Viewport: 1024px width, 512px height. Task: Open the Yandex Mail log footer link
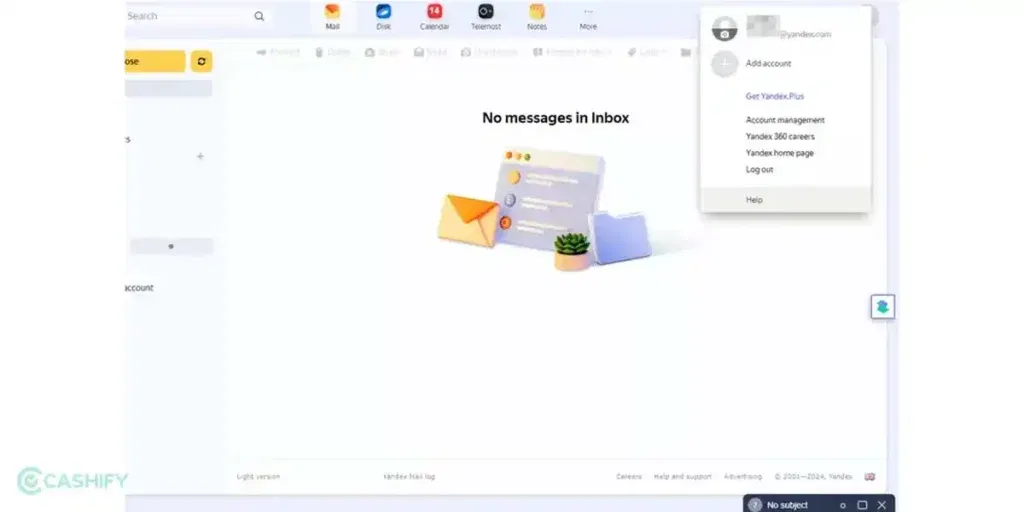pos(409,477)
